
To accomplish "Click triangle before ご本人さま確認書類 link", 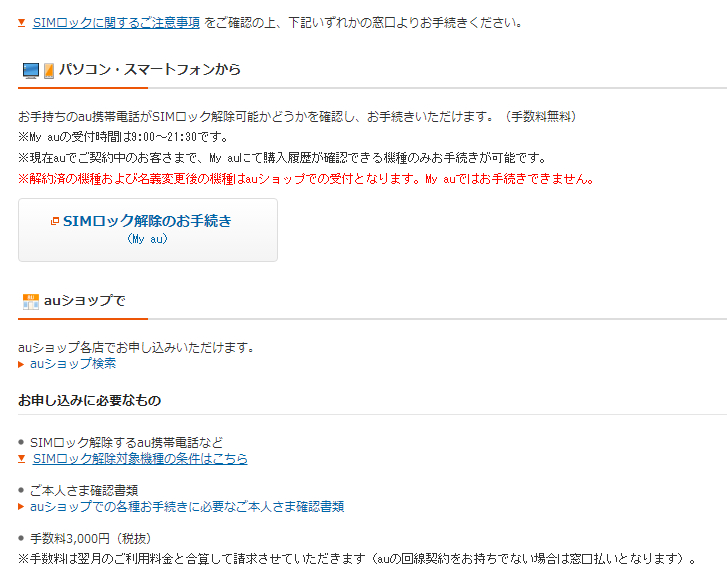I will (21, 507).
